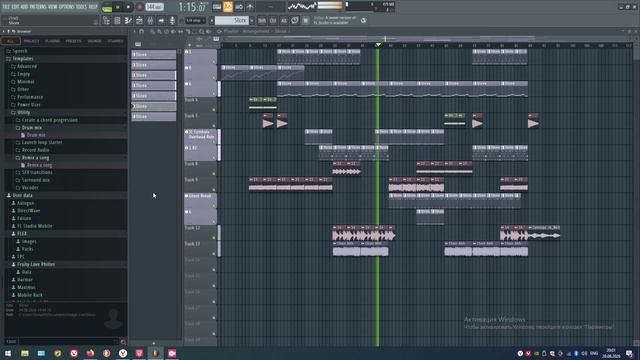Select the PROJECT browser tab
The height and width of the screenshot is (360, 640).
[31, 41]
